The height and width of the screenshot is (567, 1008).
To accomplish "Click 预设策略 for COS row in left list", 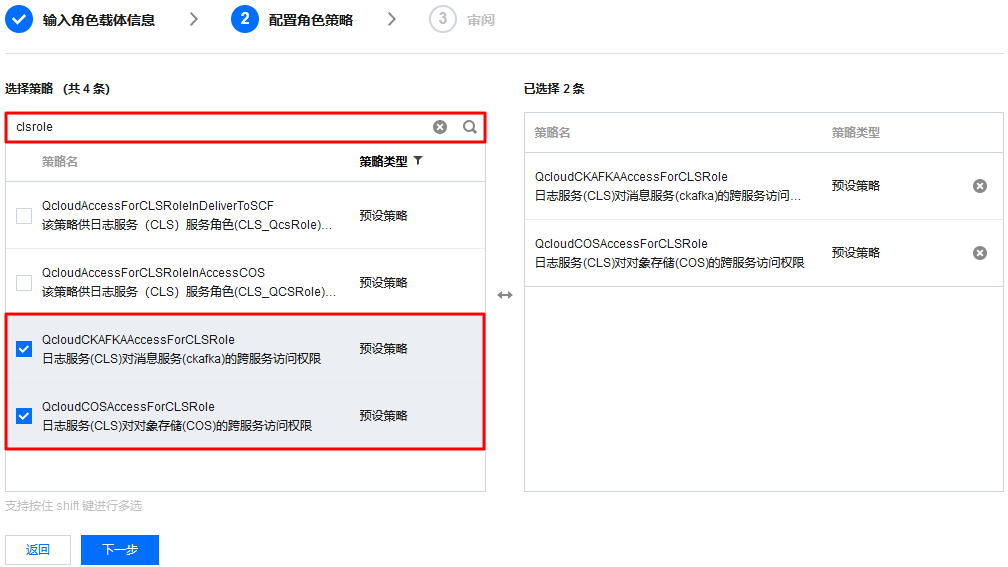I will tap(383, 415).
